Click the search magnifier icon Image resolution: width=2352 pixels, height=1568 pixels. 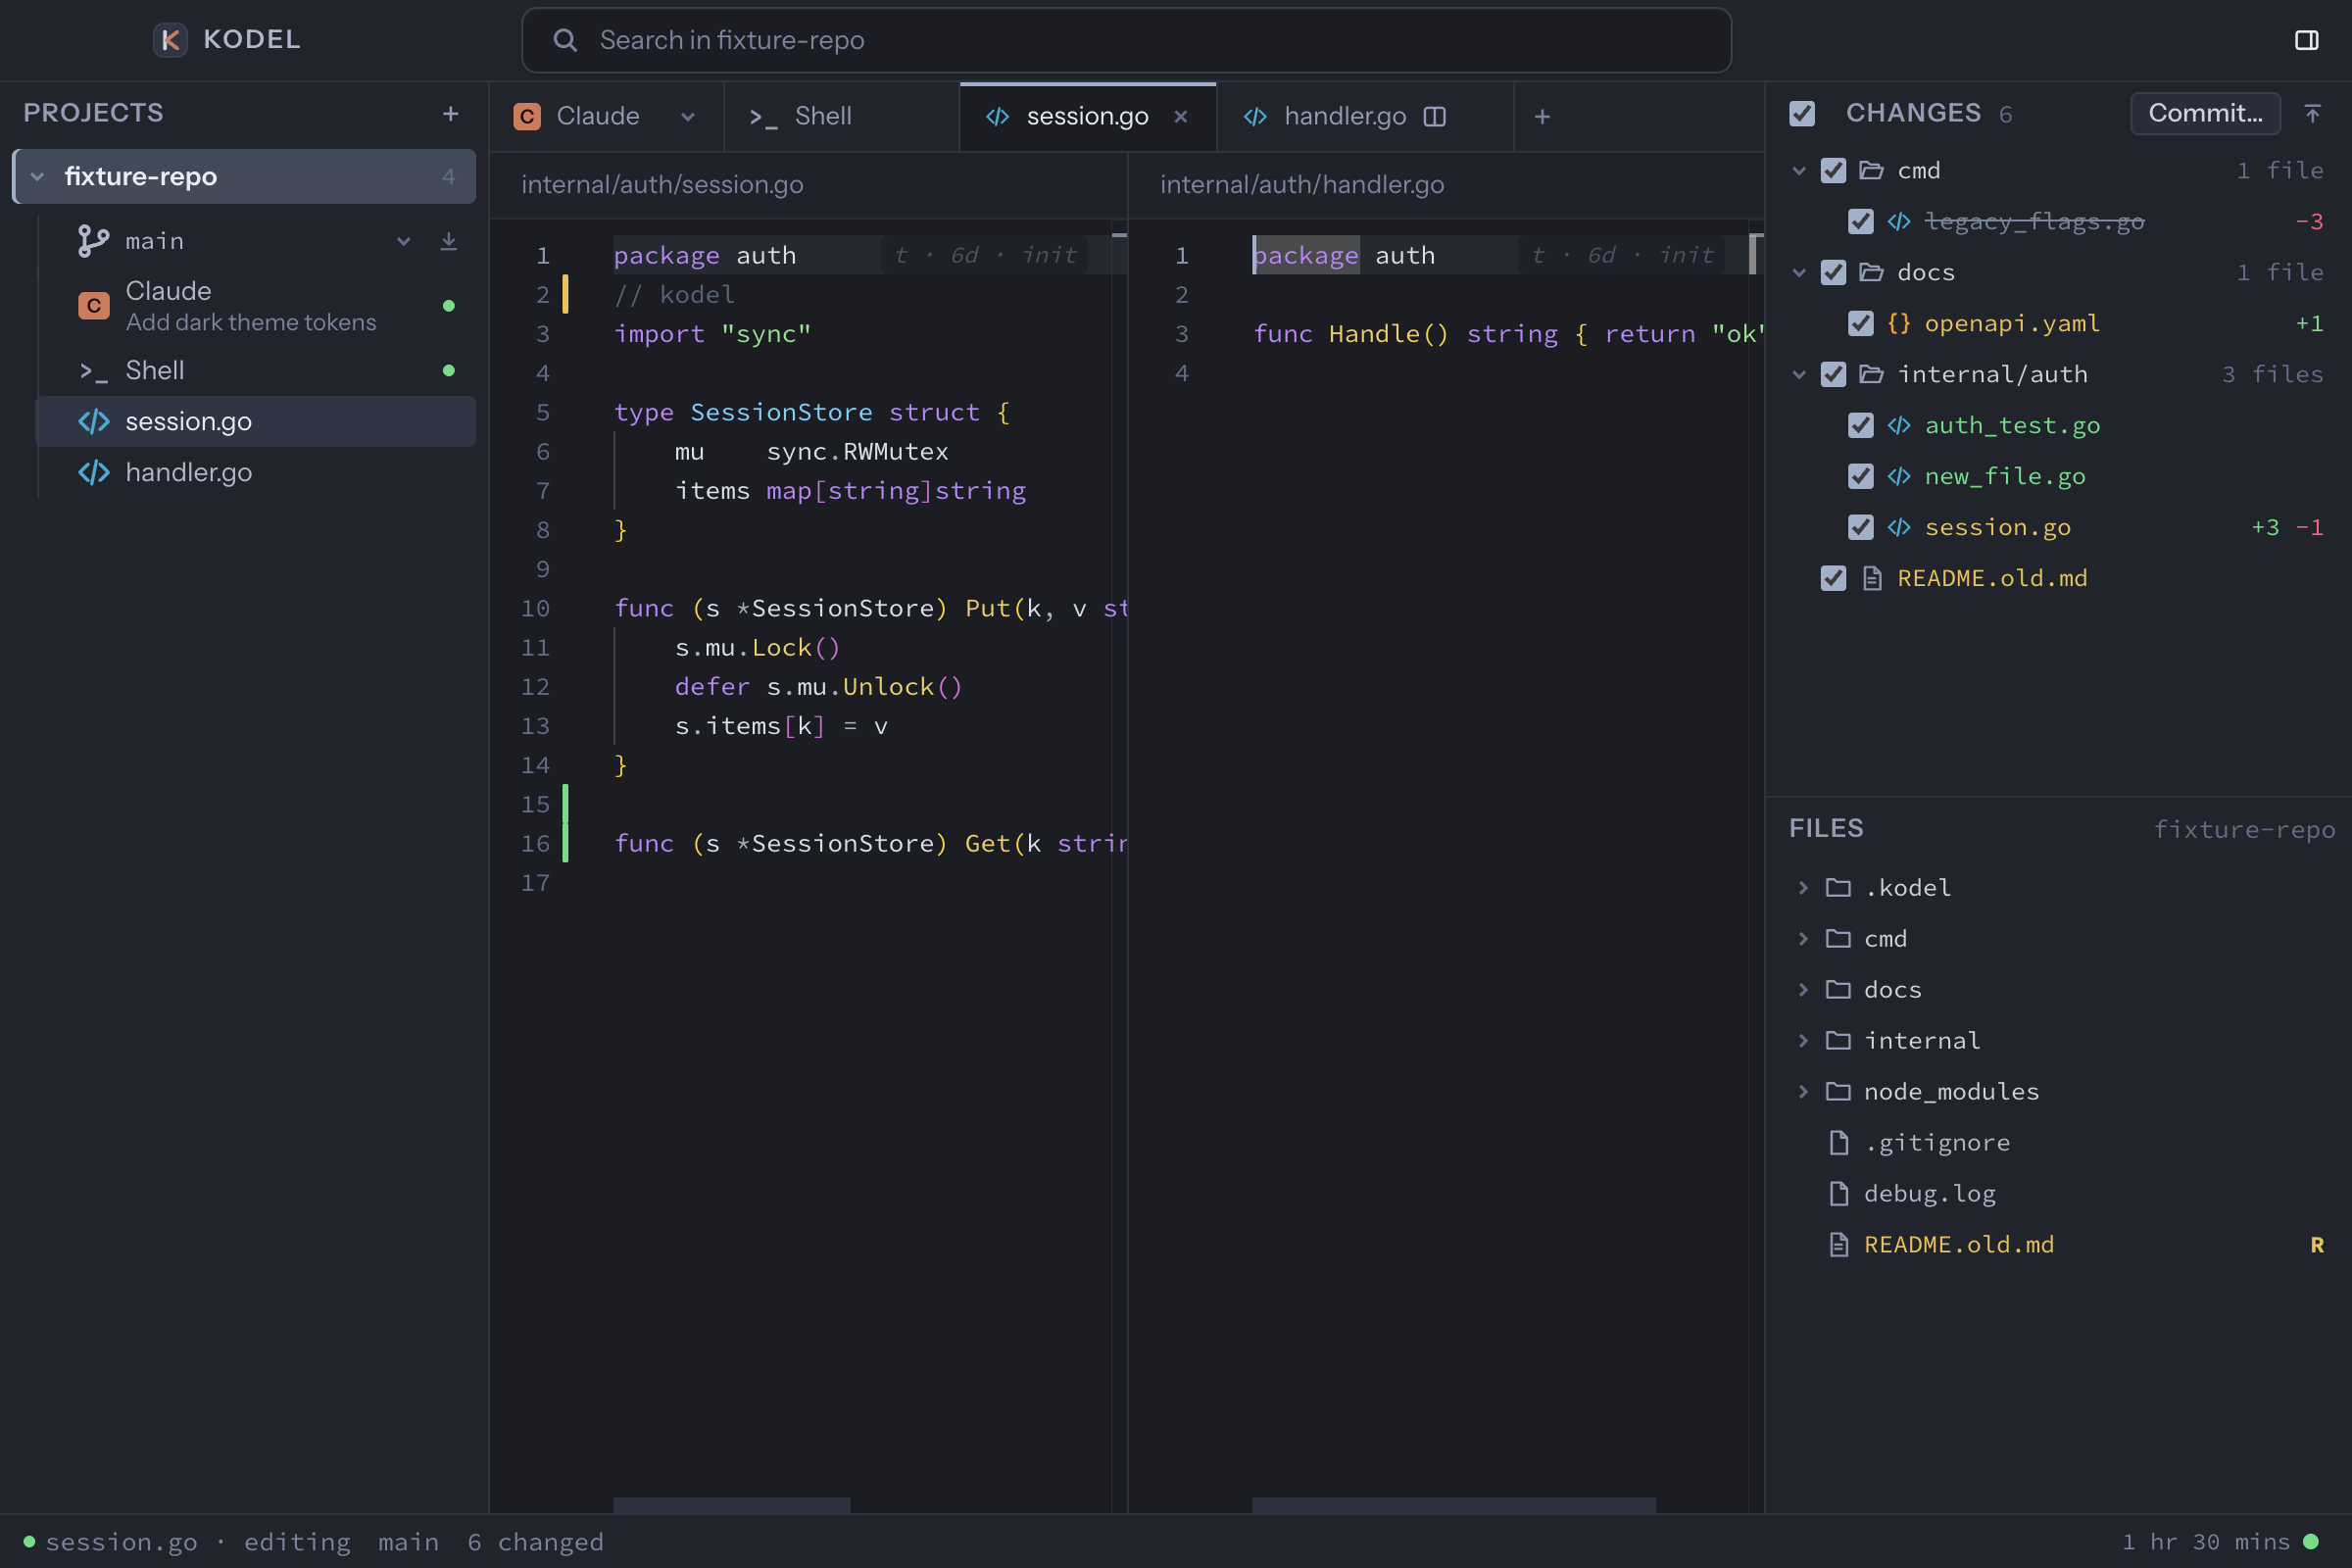coord(565,40)
